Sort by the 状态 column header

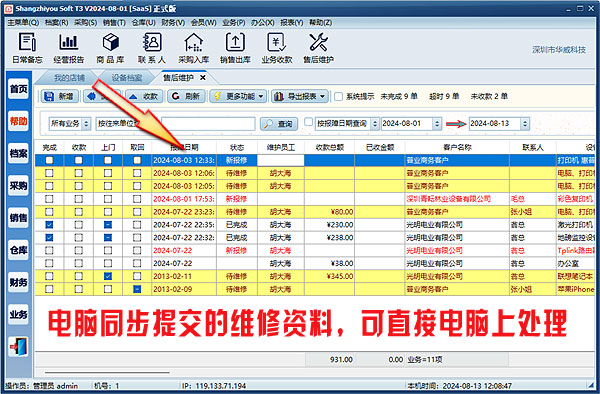pyautogui.click(x=237, y=147)
